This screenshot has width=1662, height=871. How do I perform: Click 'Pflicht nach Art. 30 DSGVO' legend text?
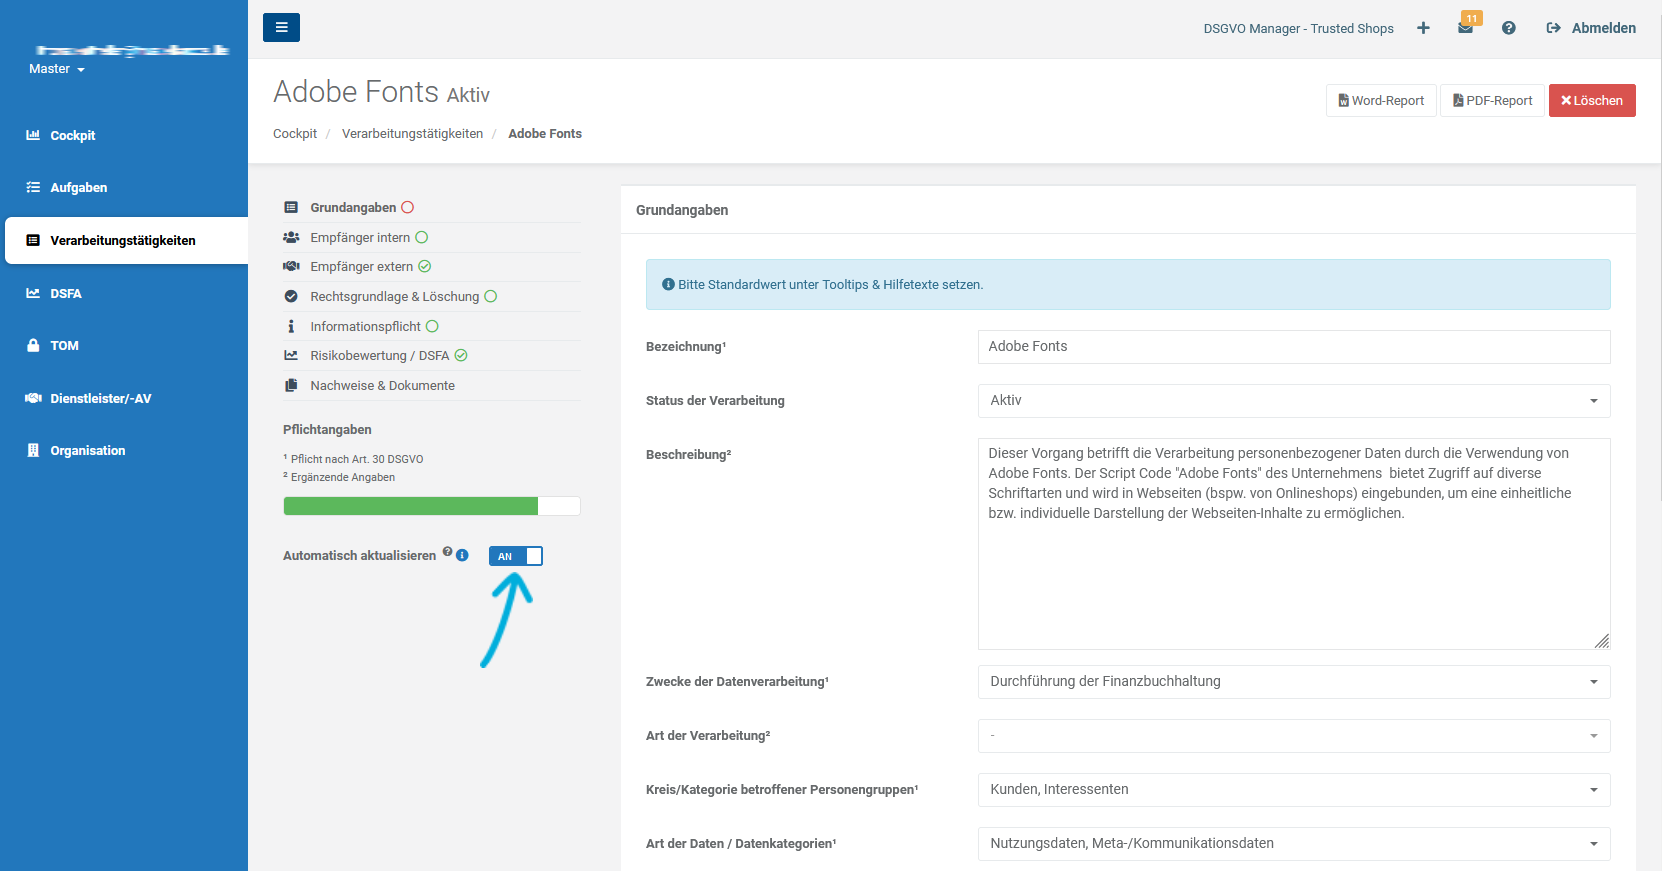(x=357, y=459)
